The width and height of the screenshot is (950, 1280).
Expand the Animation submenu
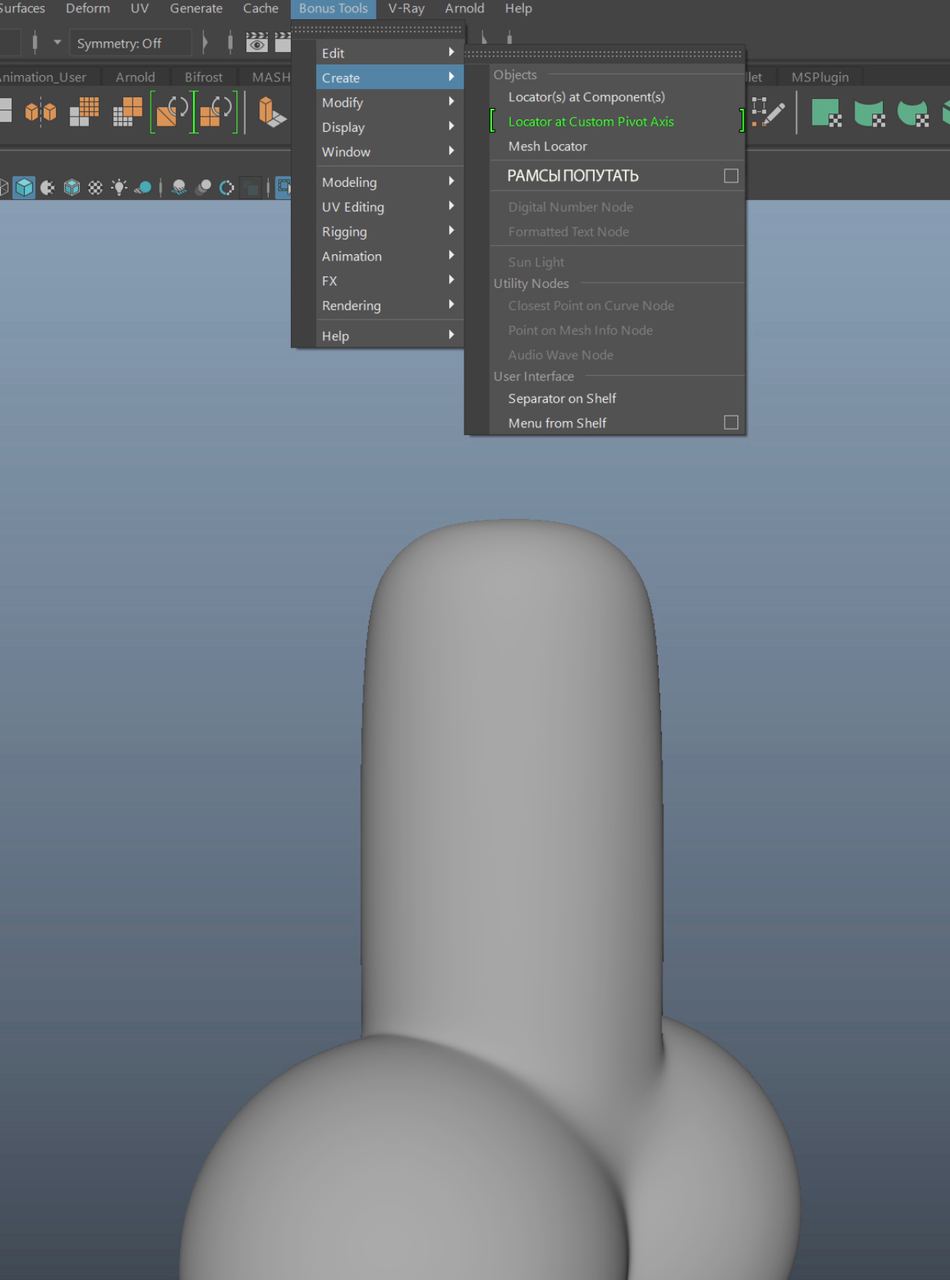pos(389,256)
